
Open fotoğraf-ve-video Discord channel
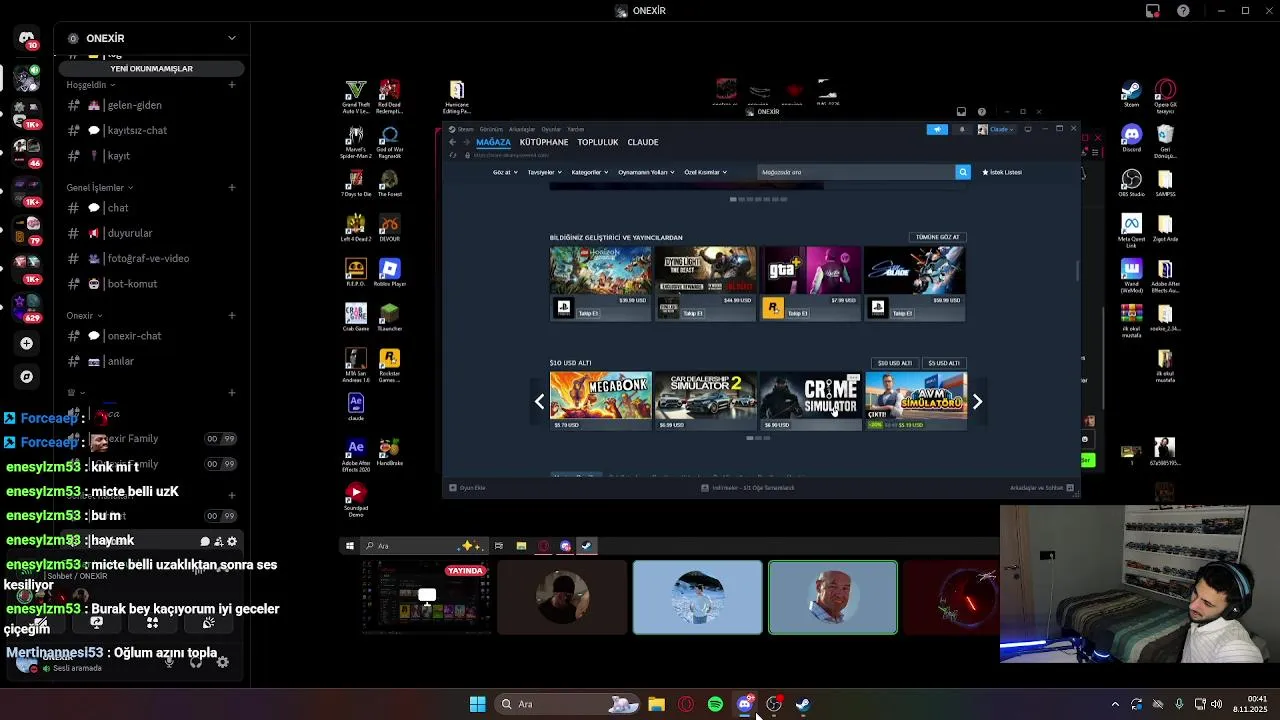click(151, 258)
